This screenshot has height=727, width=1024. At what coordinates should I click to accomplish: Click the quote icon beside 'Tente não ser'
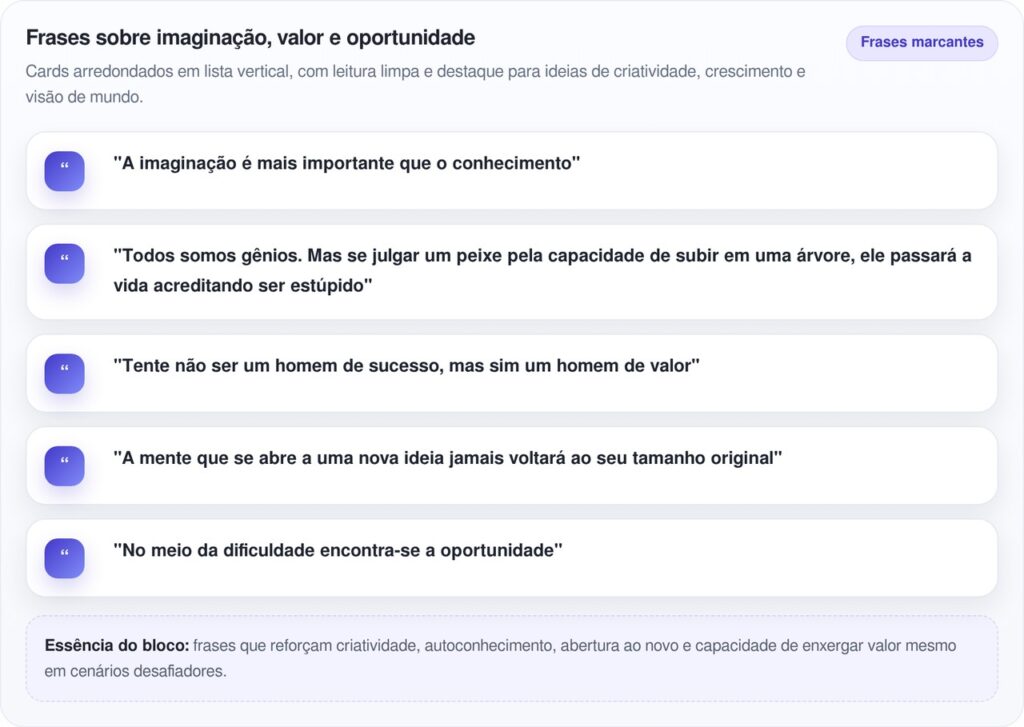[64, 373]
